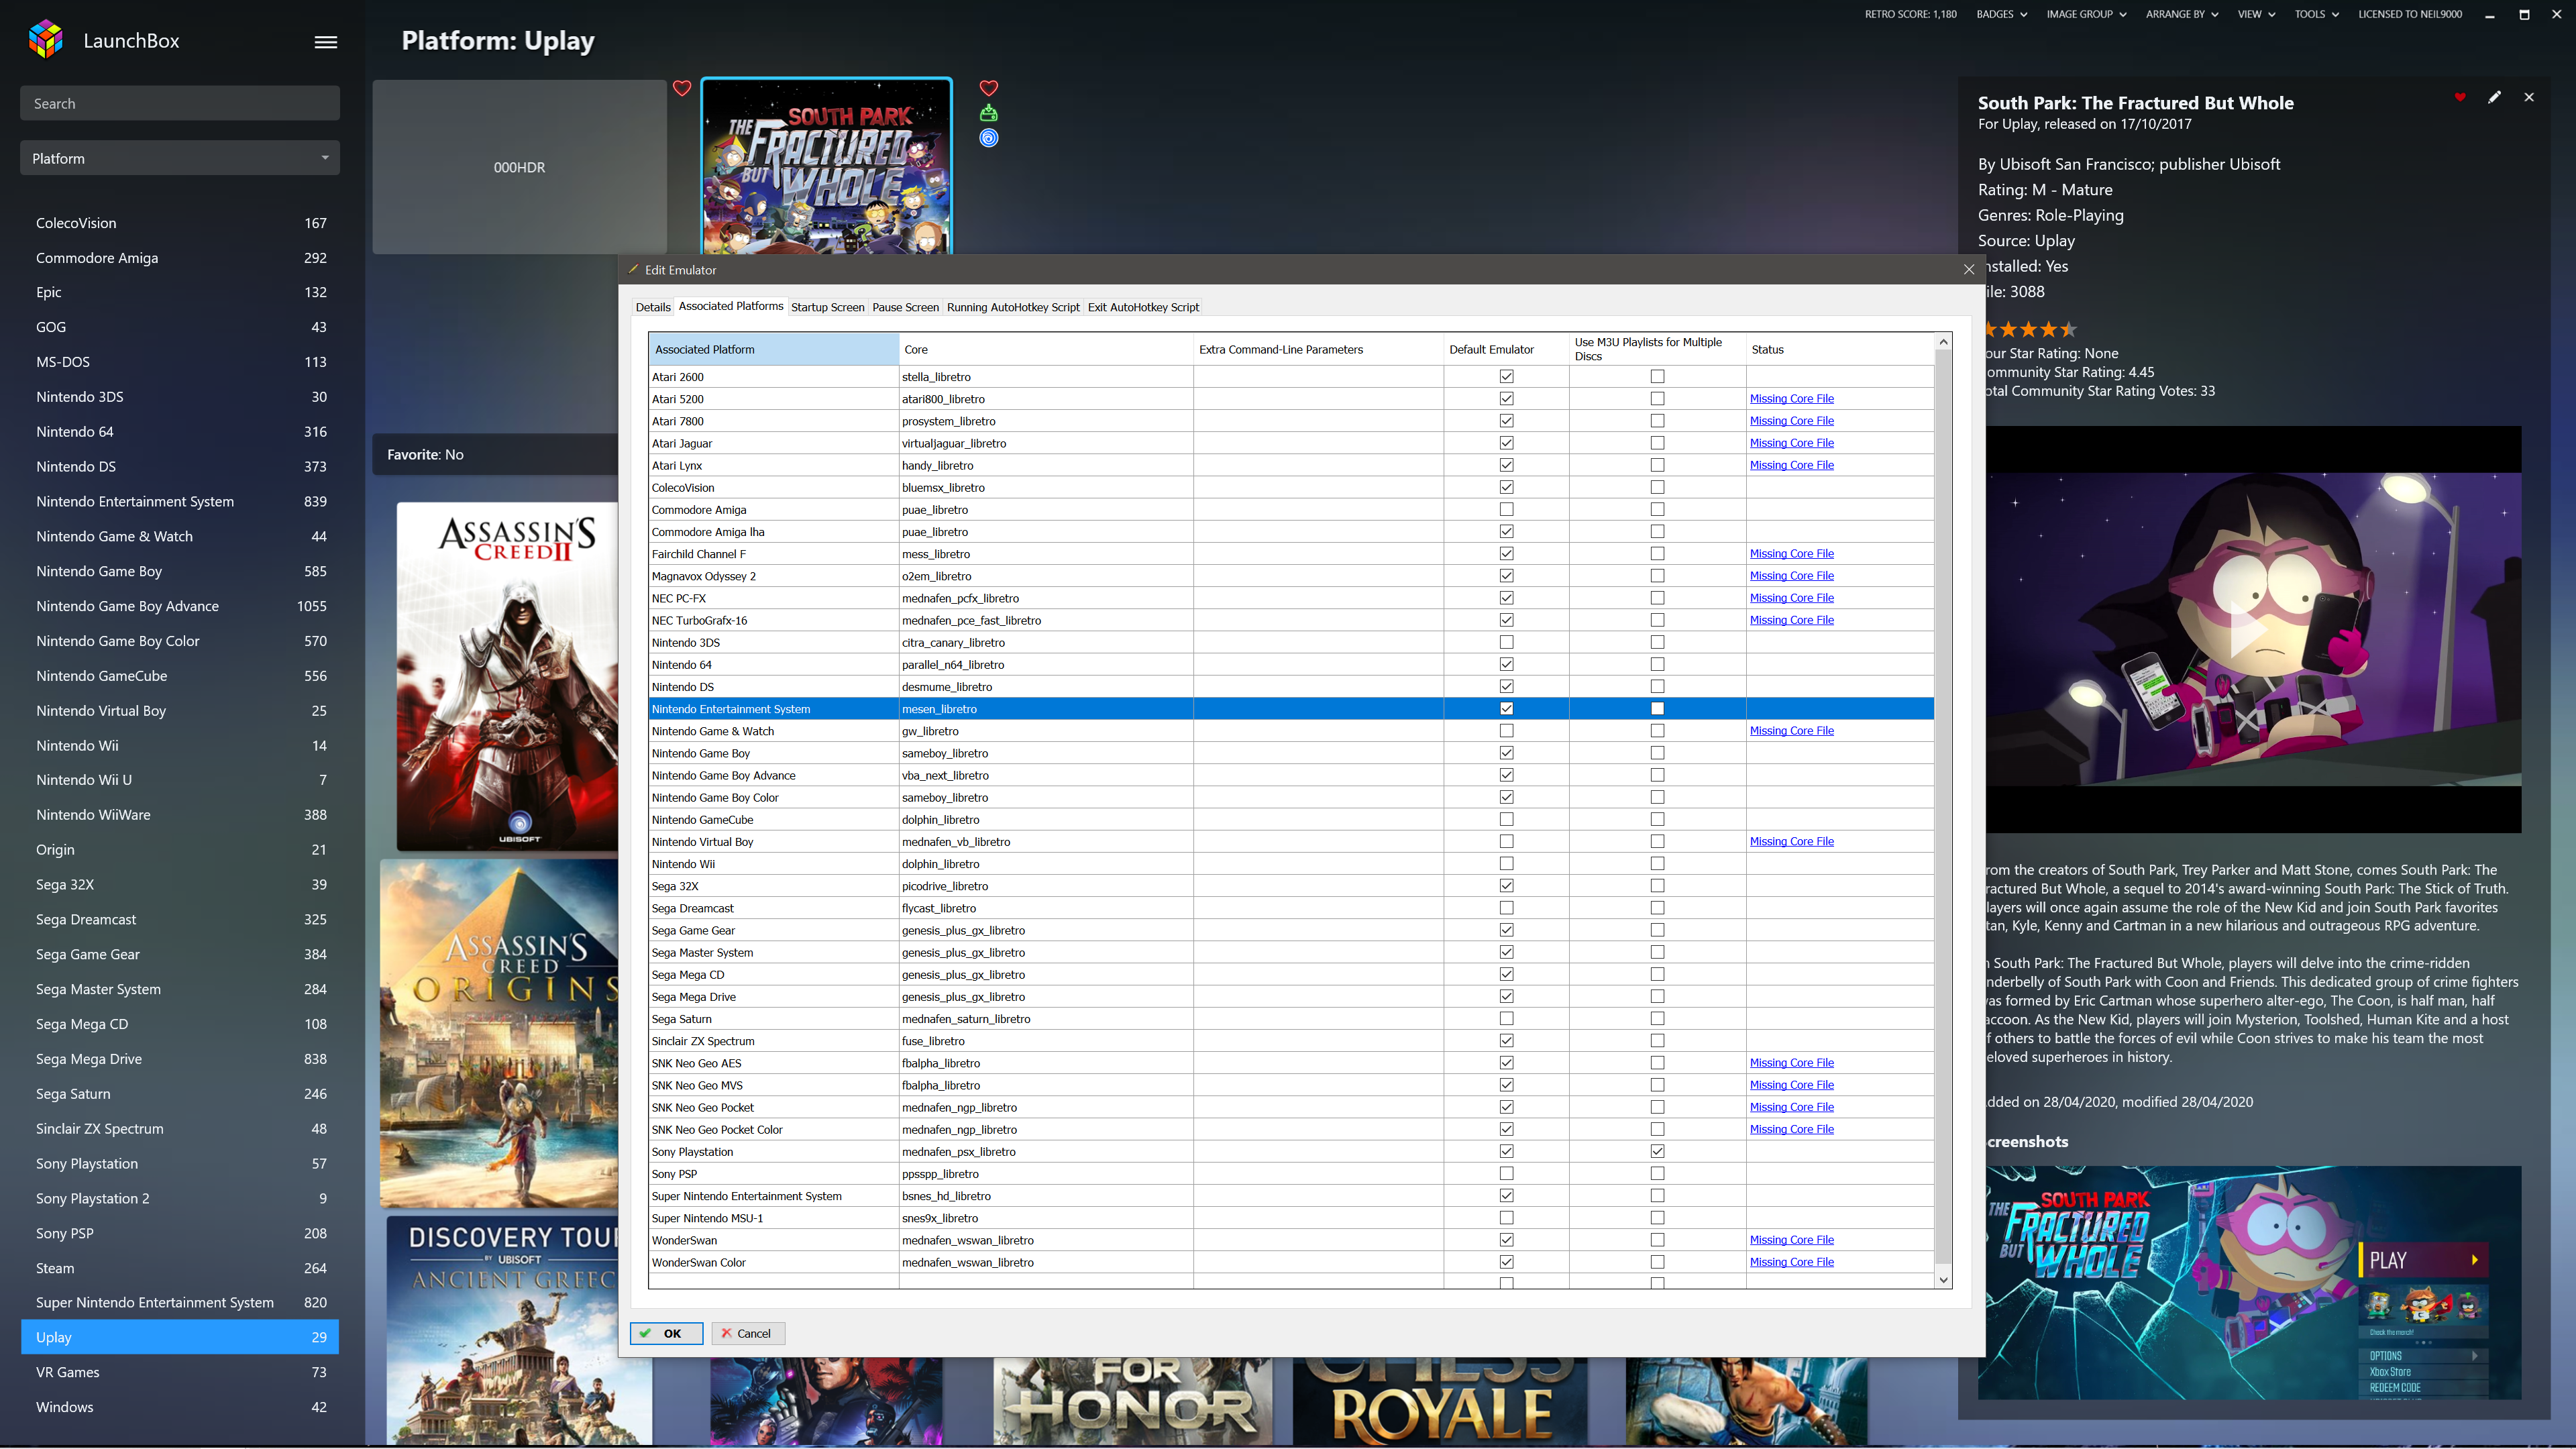This screenshot has width=2576, height=1449.
Task: Click the sidebar Search field
Action: (x=180, y=103)
